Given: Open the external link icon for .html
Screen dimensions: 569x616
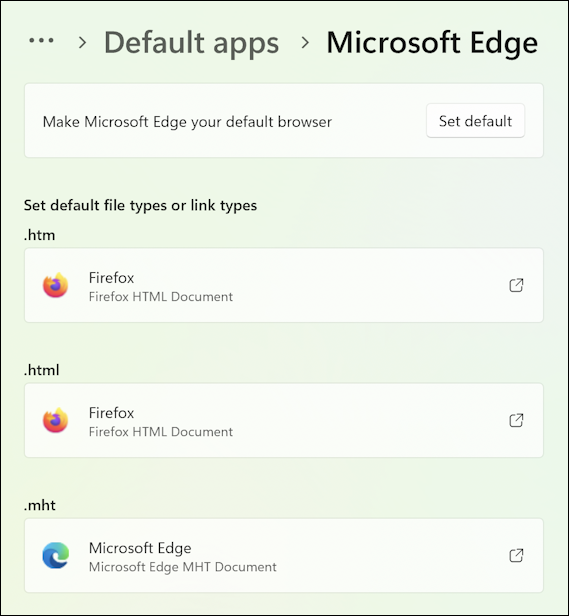Looking at the screenshot, I should (516, 420).
